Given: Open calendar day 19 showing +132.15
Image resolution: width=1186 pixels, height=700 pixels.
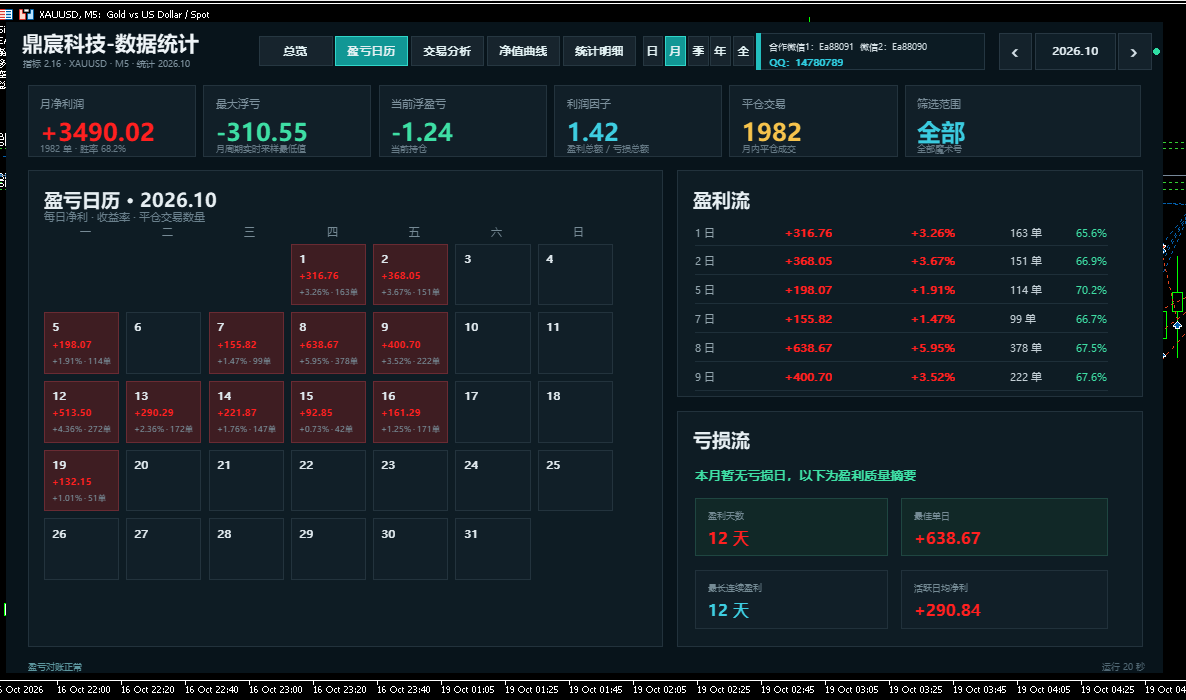Looking at the screenshot, I should pos(82,481).
